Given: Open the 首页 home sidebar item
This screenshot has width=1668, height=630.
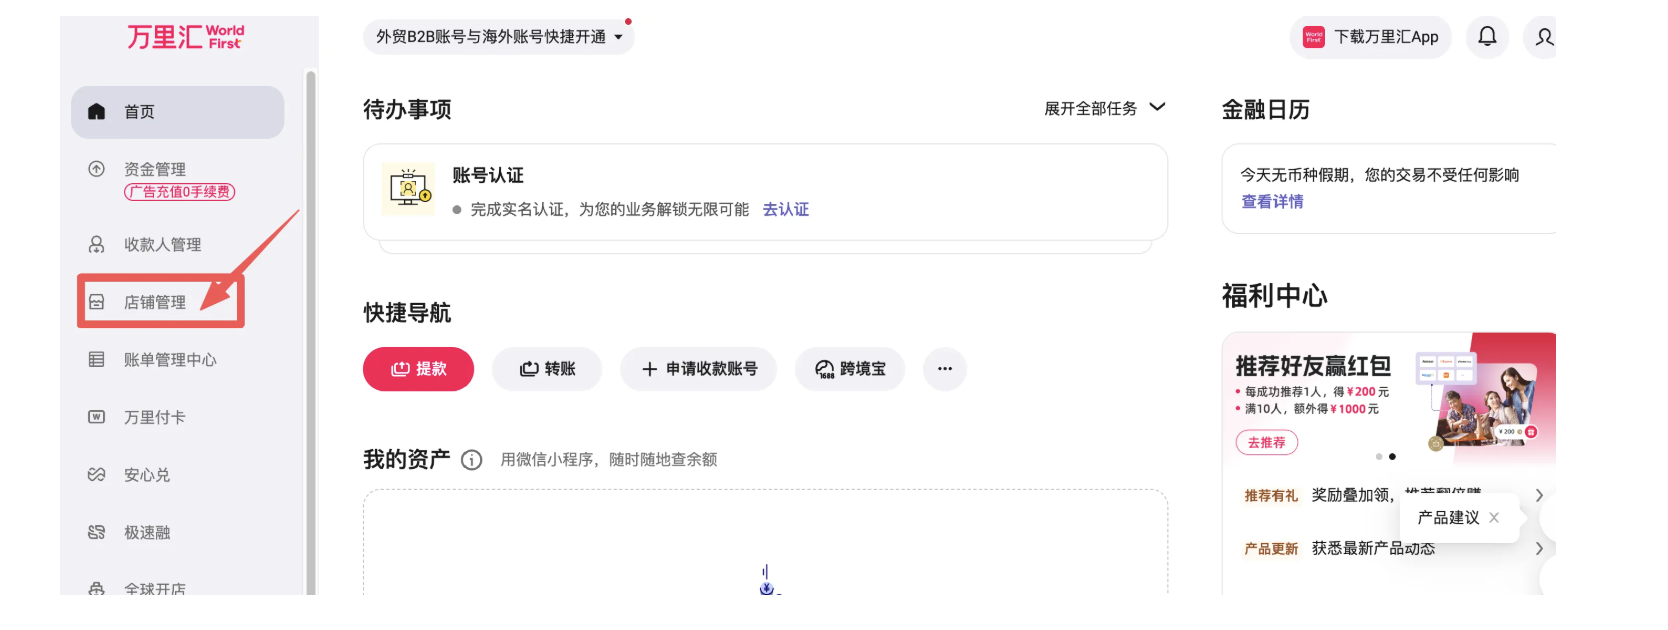Looking at the screenshot, I should click(x=177, y=112).
